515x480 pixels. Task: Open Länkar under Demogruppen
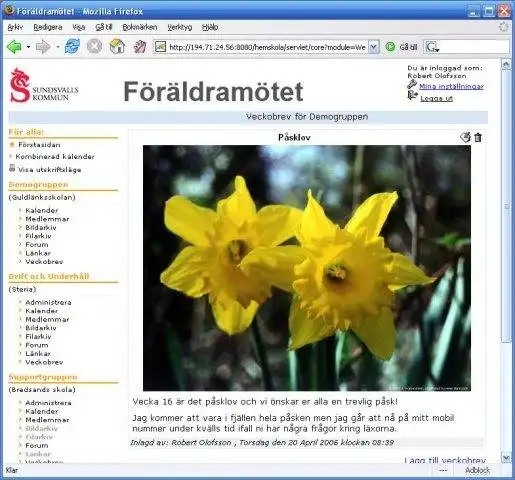click(38, 253)
